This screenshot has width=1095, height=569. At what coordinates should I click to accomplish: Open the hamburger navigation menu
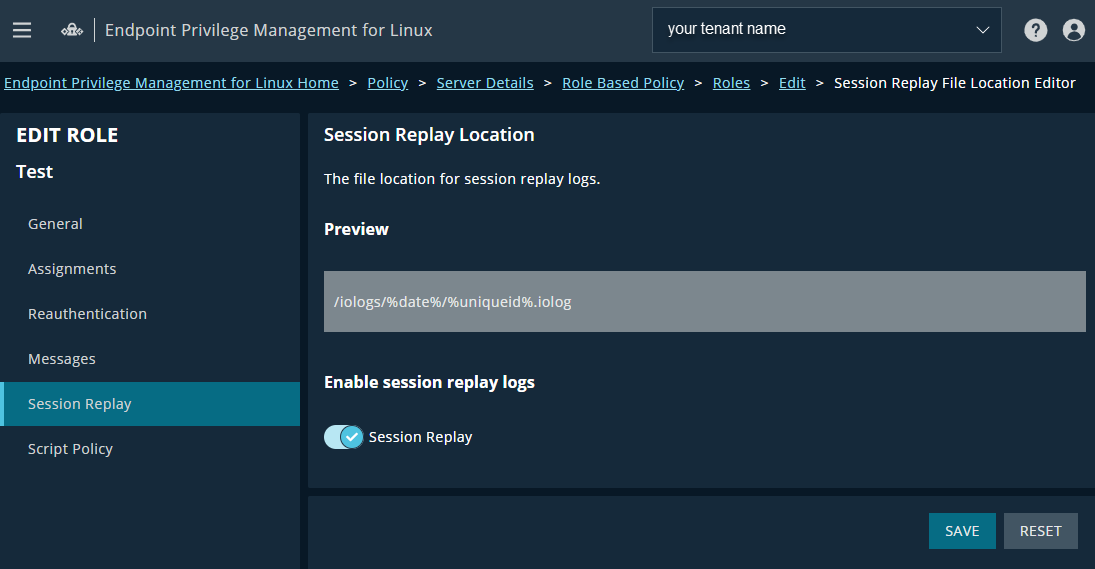22,30
